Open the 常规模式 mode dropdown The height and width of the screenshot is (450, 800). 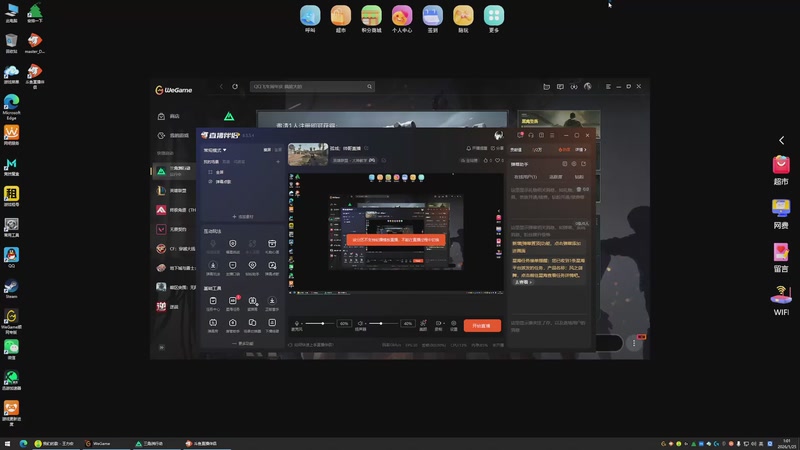215,150
